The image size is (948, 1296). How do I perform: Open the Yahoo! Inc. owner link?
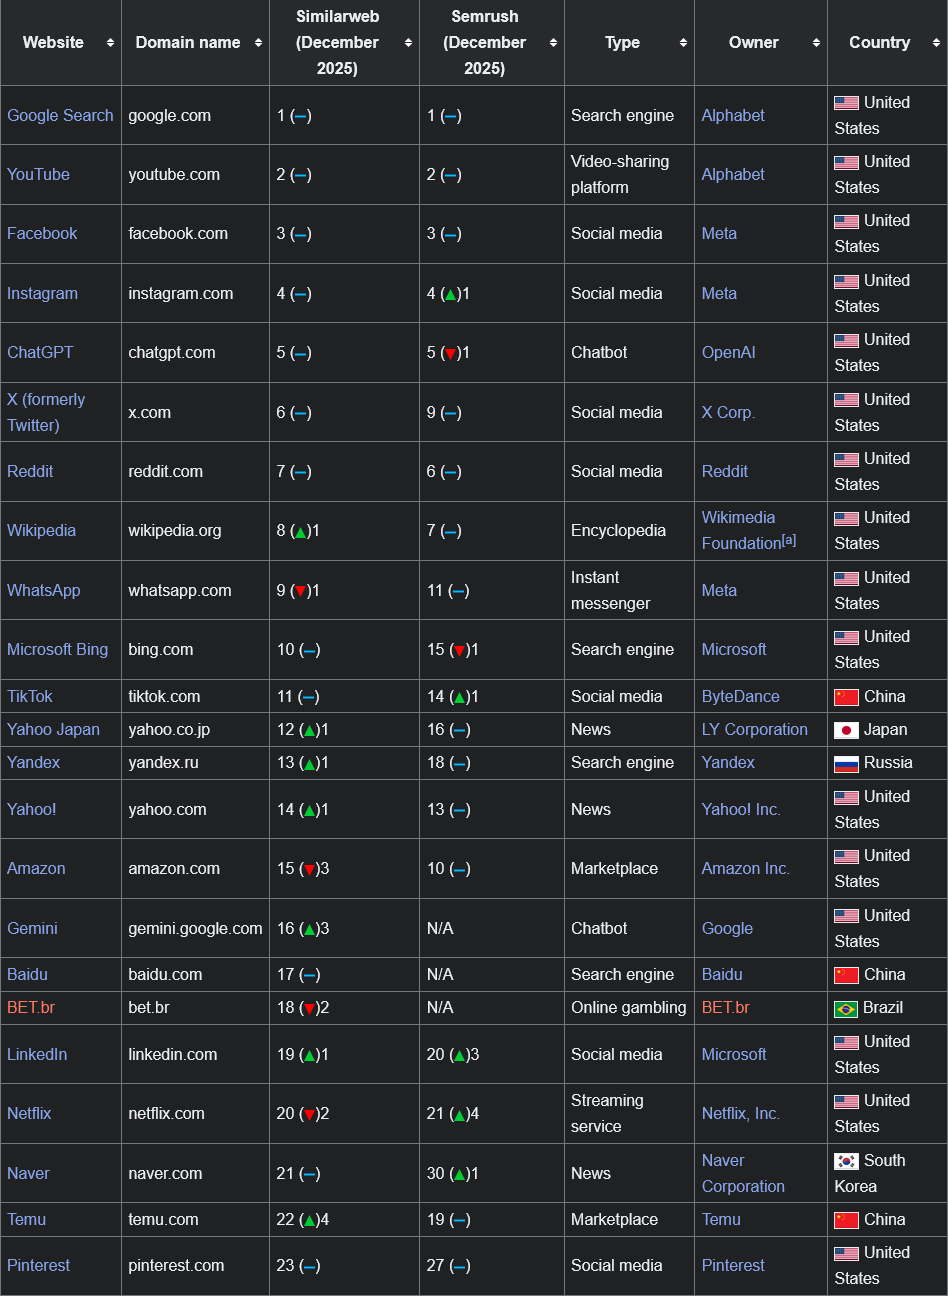coord(741,809)
